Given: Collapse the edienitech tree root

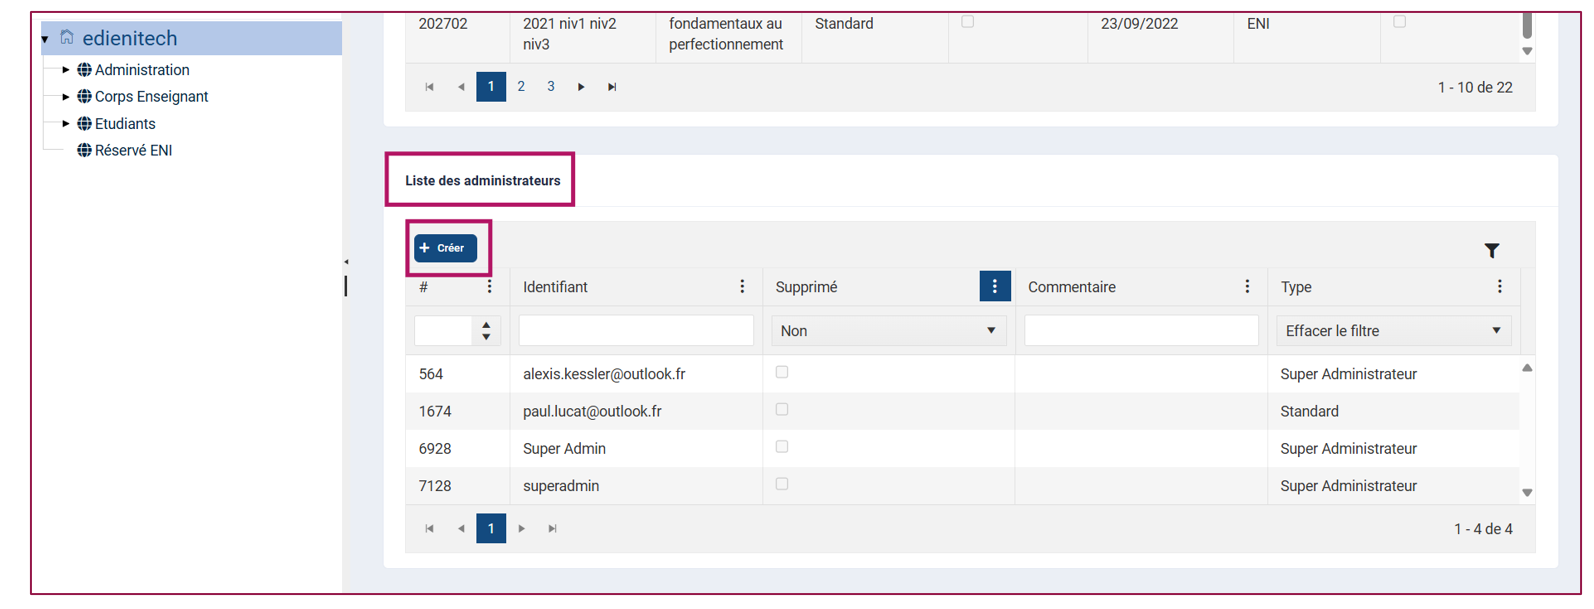Looking at the screenshot, I should 45,39.
